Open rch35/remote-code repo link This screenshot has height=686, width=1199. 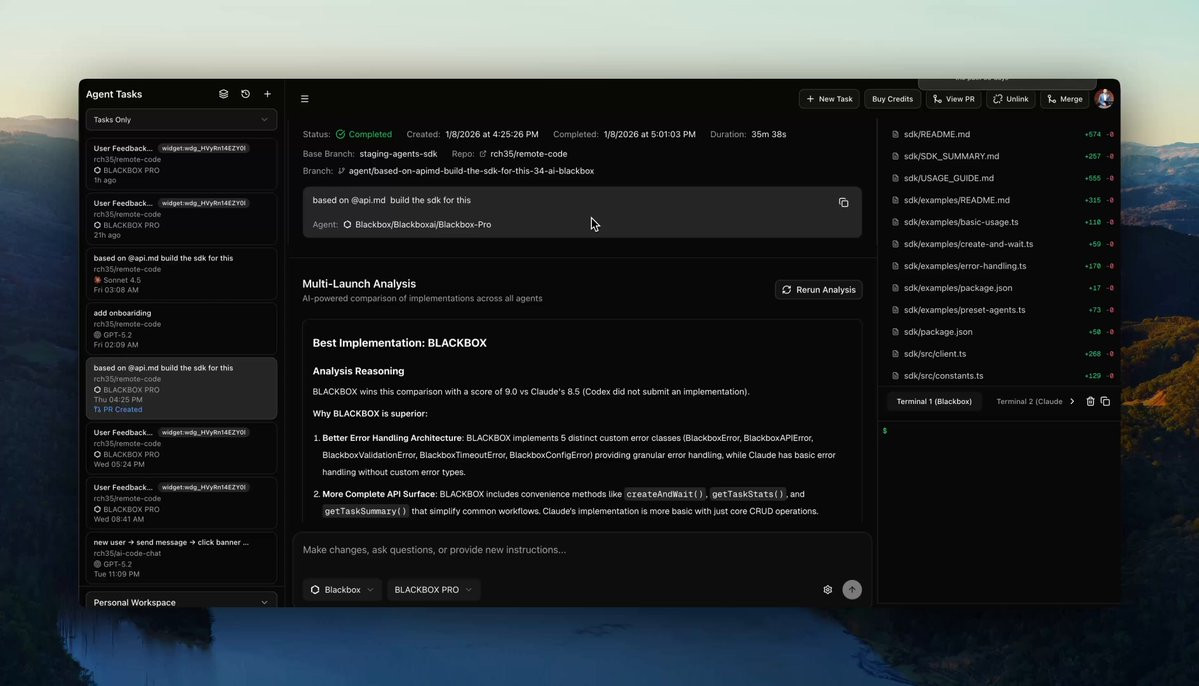click(528, 154)
